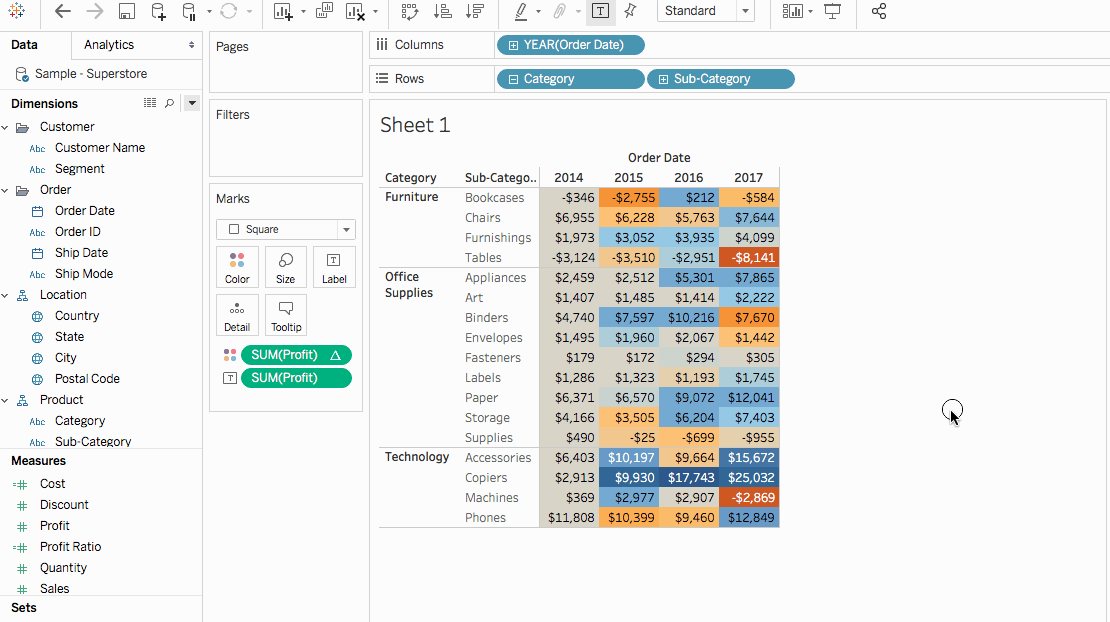
Task: Click the Undo arrow
Action: [x=63, y=13]
